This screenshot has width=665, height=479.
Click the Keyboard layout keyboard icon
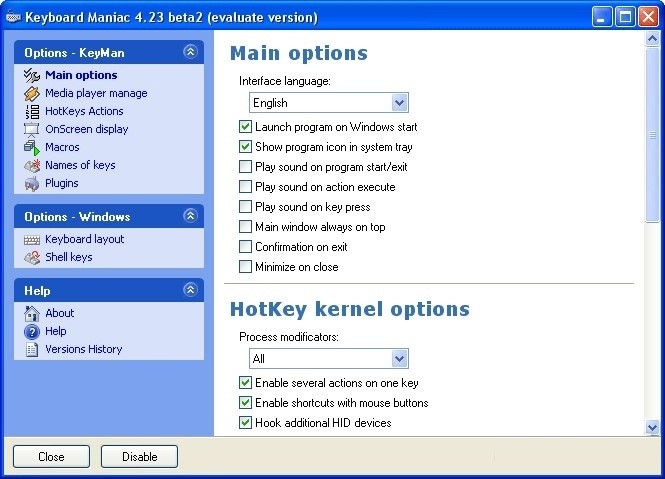point(32,240)
